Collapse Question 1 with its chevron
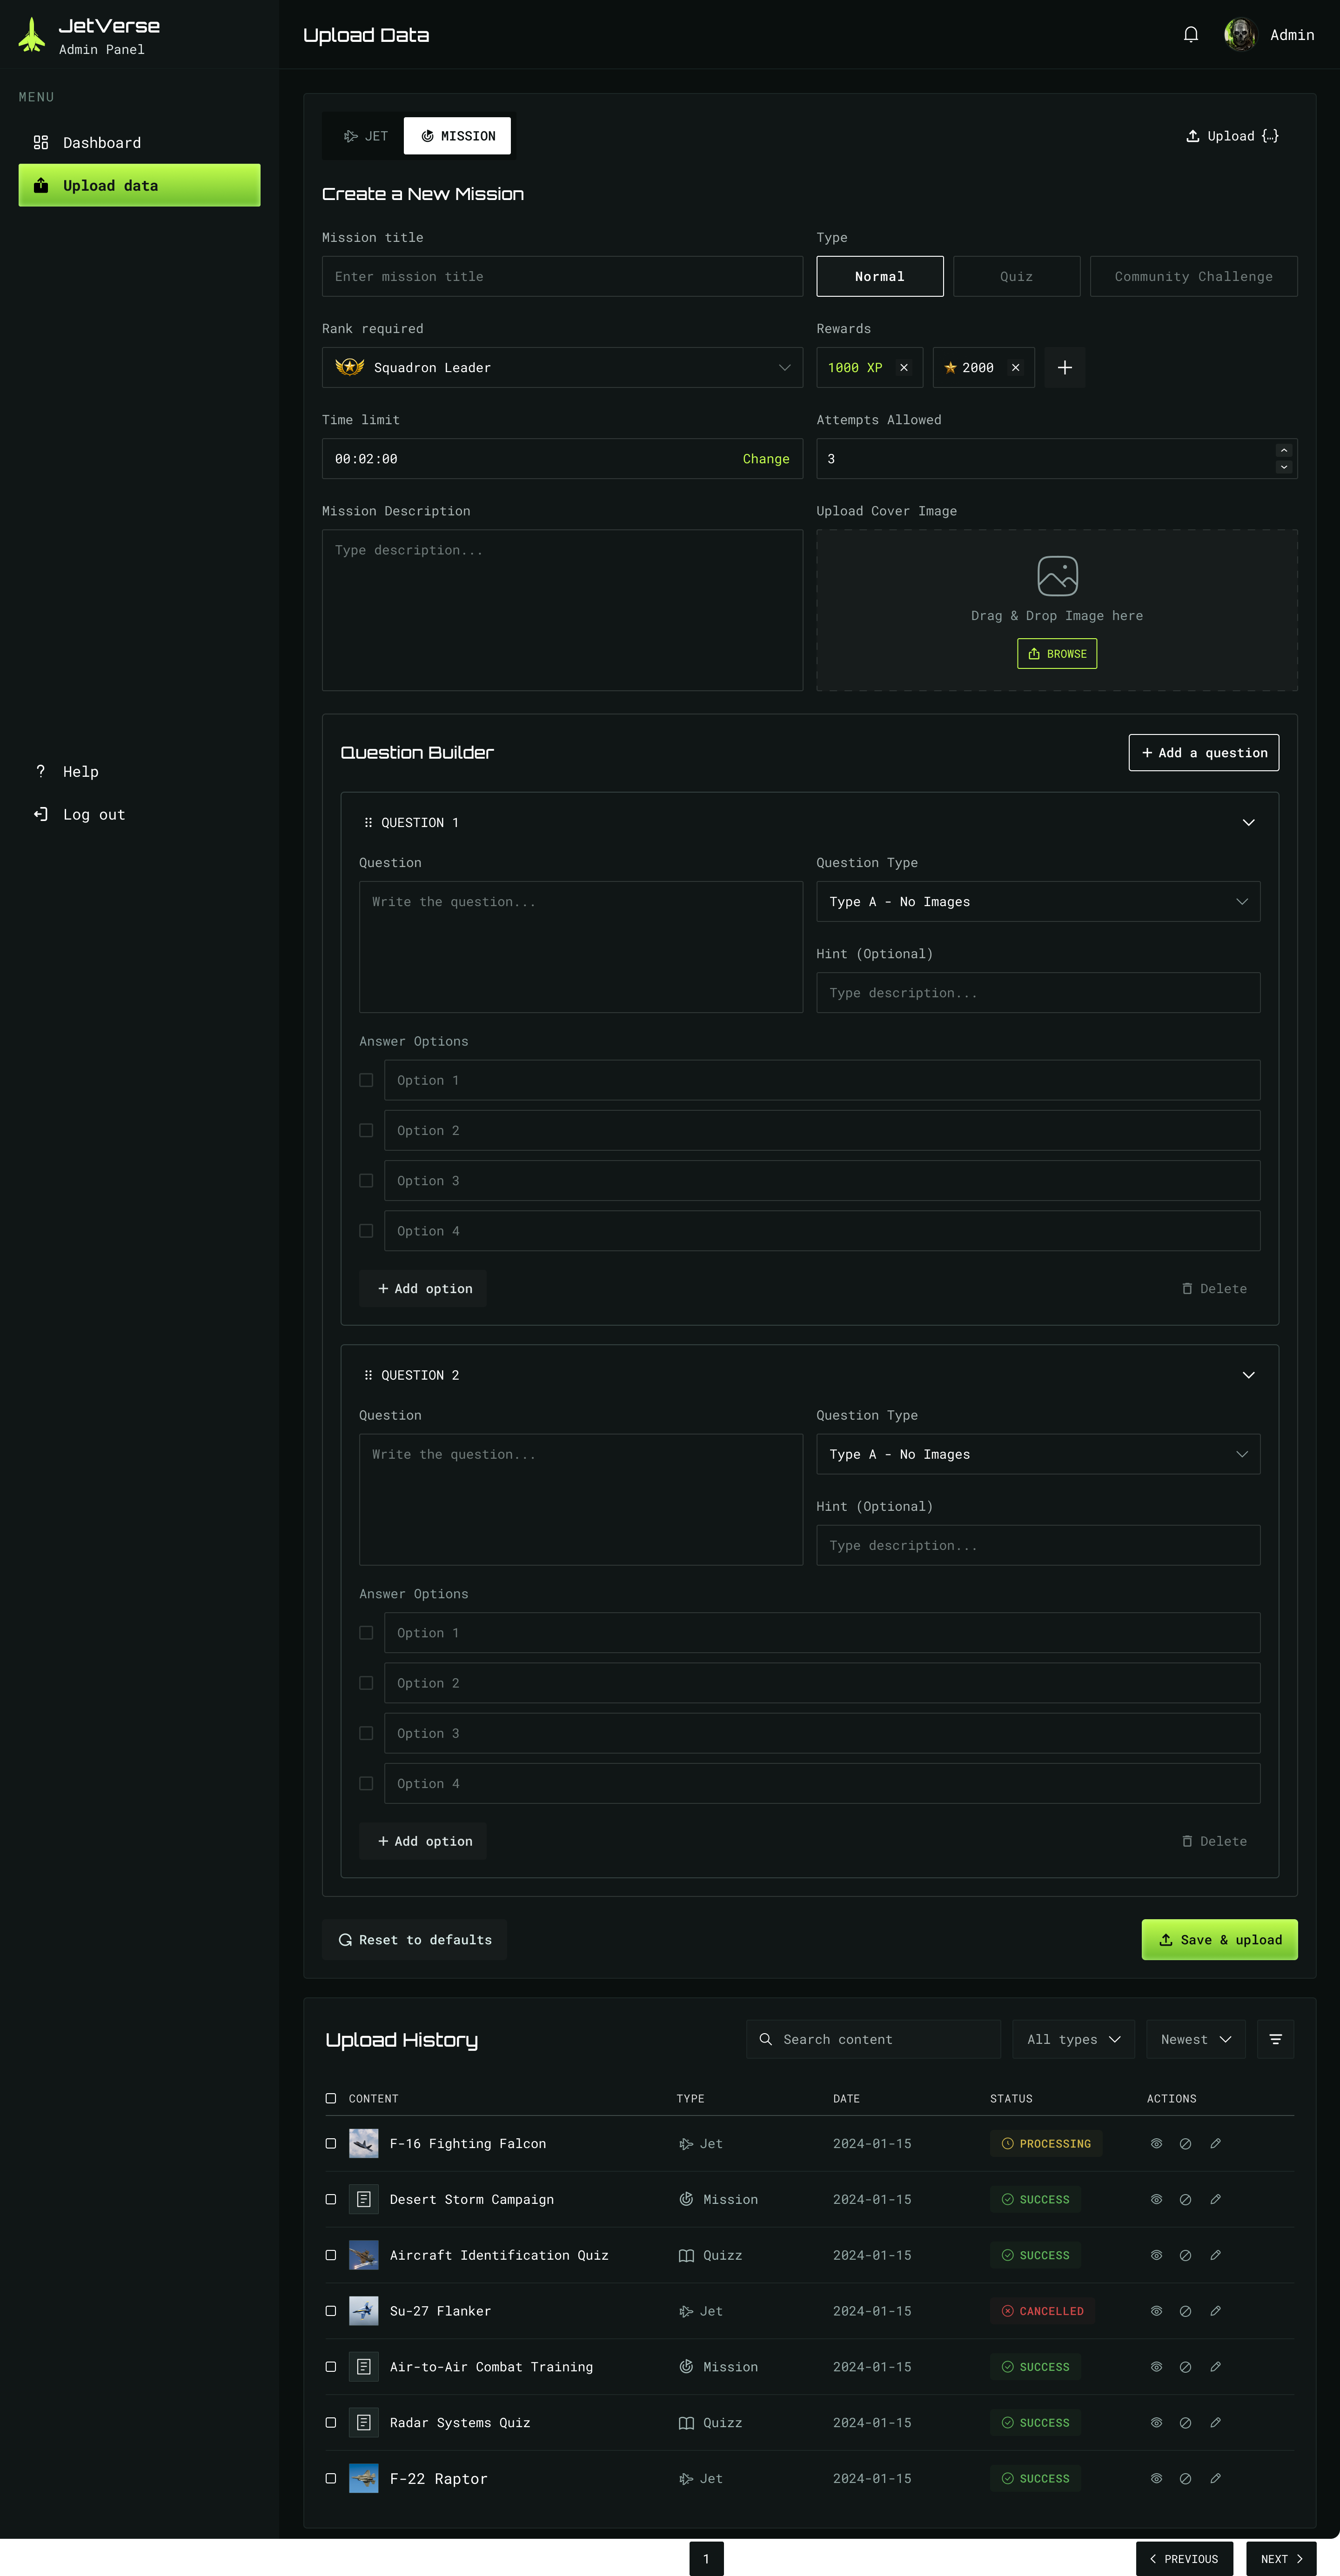1340x2576 pixels. pos(1249,823)
